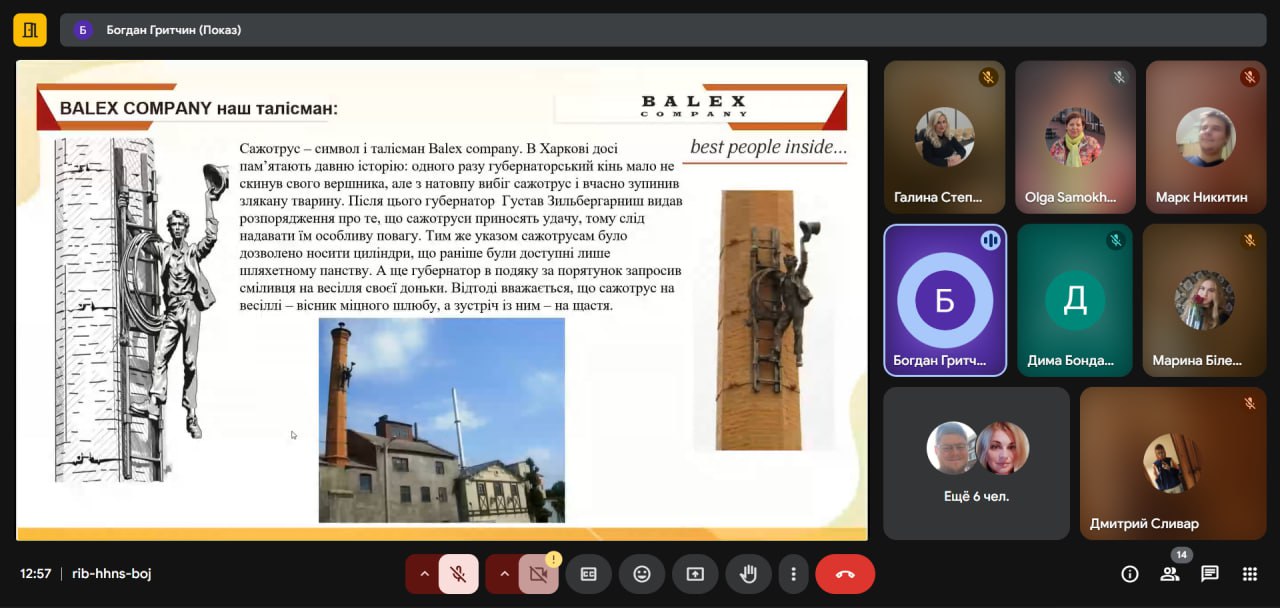1280x608 pixels.
Task: Click speaking indicator on Богдан's tile
Action: (x=990, y=240)
